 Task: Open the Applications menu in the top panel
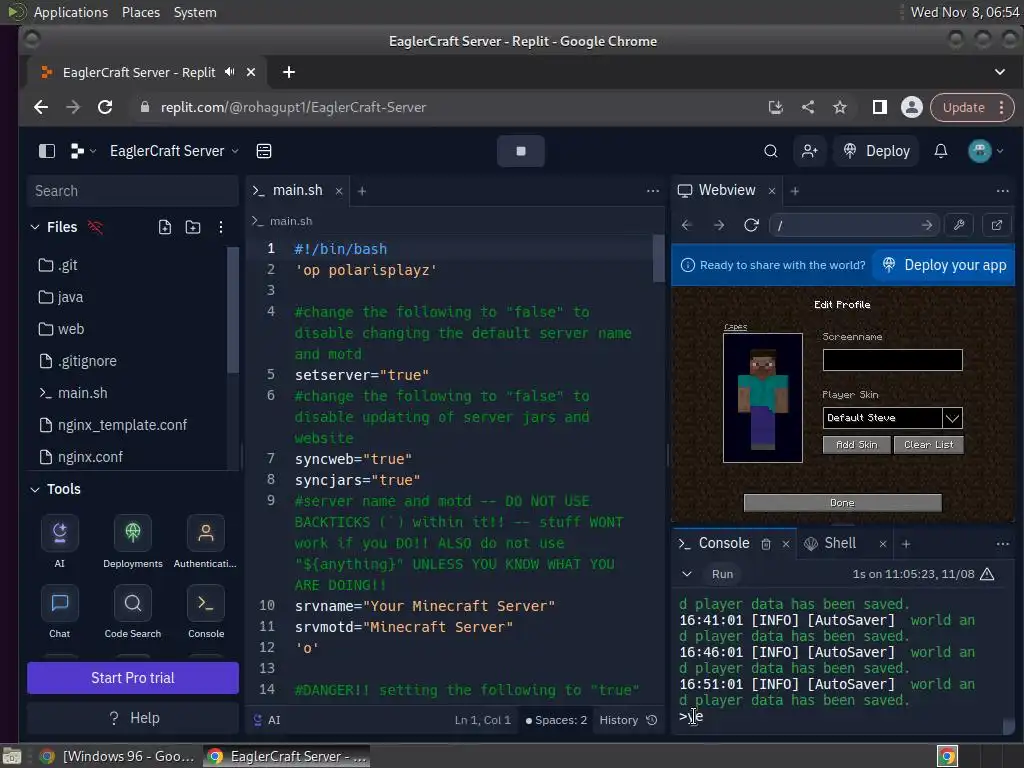click(71, 12)
